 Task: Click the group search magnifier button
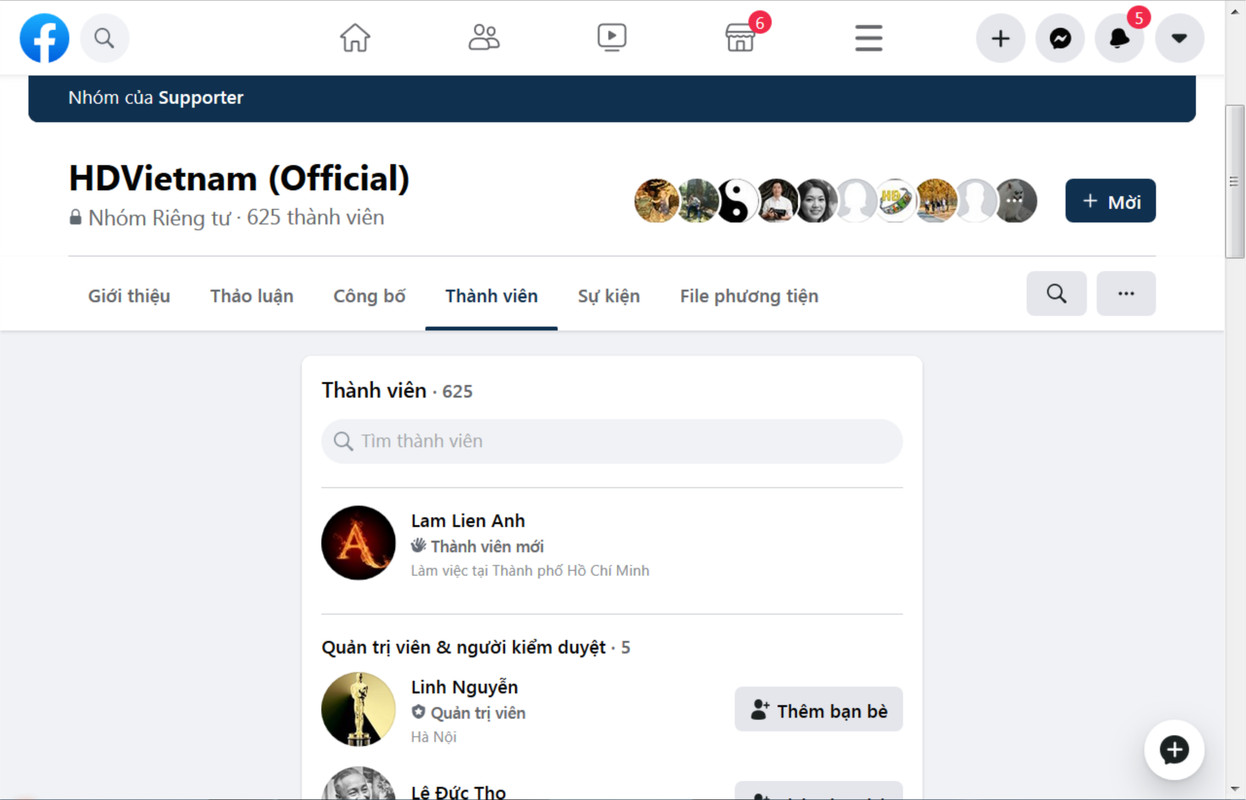[x=1057, y=294]
